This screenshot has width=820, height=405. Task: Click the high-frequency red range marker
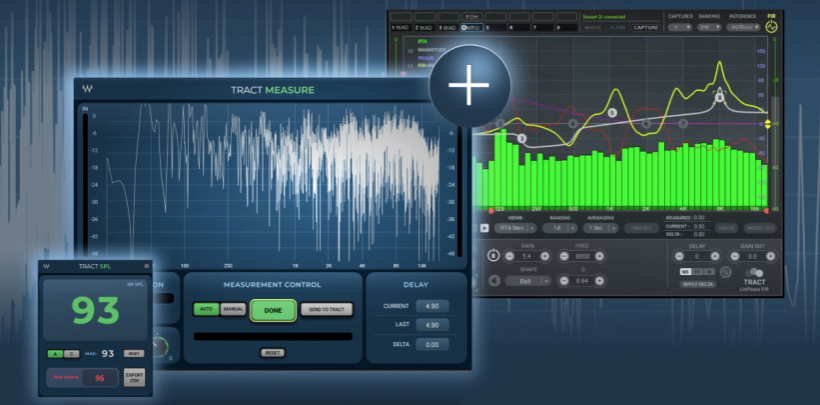click(x=766, y=211)
